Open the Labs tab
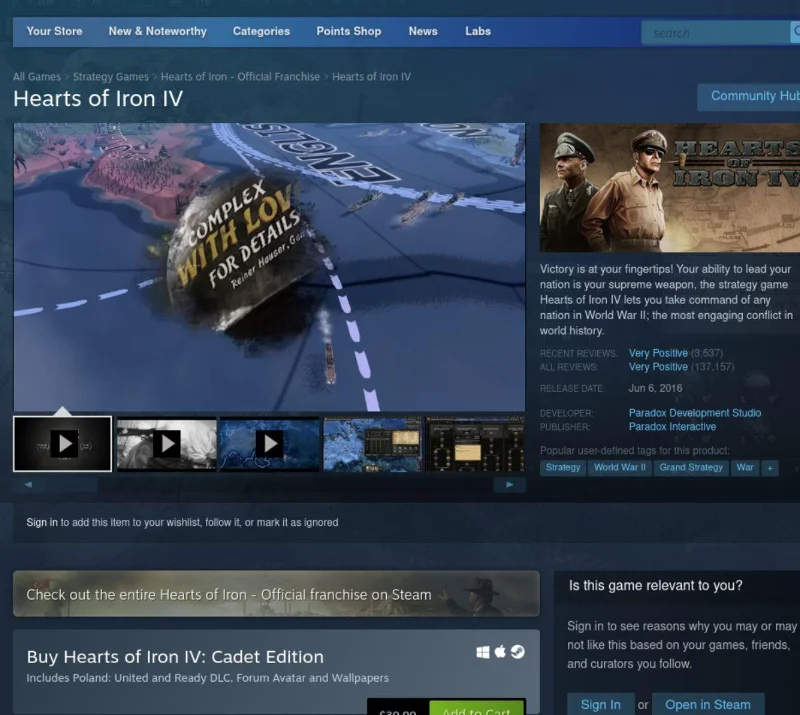The image size is (800, 715). 478,31
